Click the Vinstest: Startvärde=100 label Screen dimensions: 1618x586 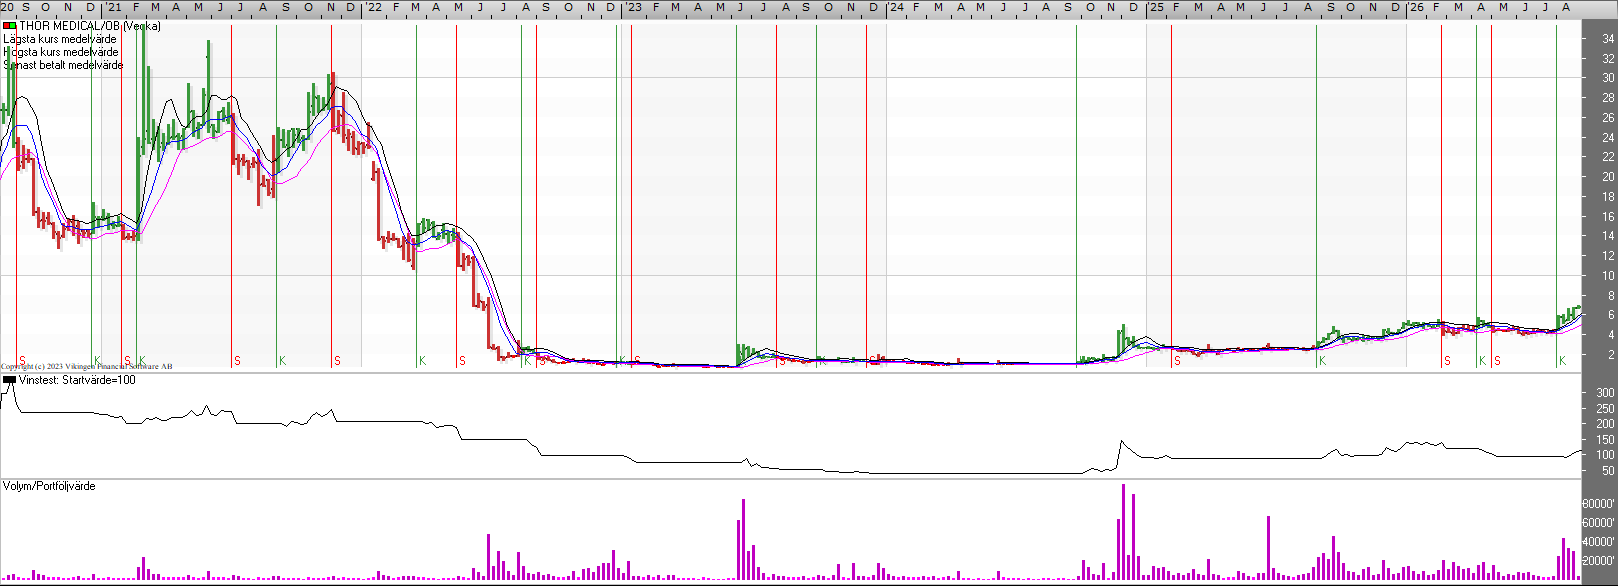77,380
